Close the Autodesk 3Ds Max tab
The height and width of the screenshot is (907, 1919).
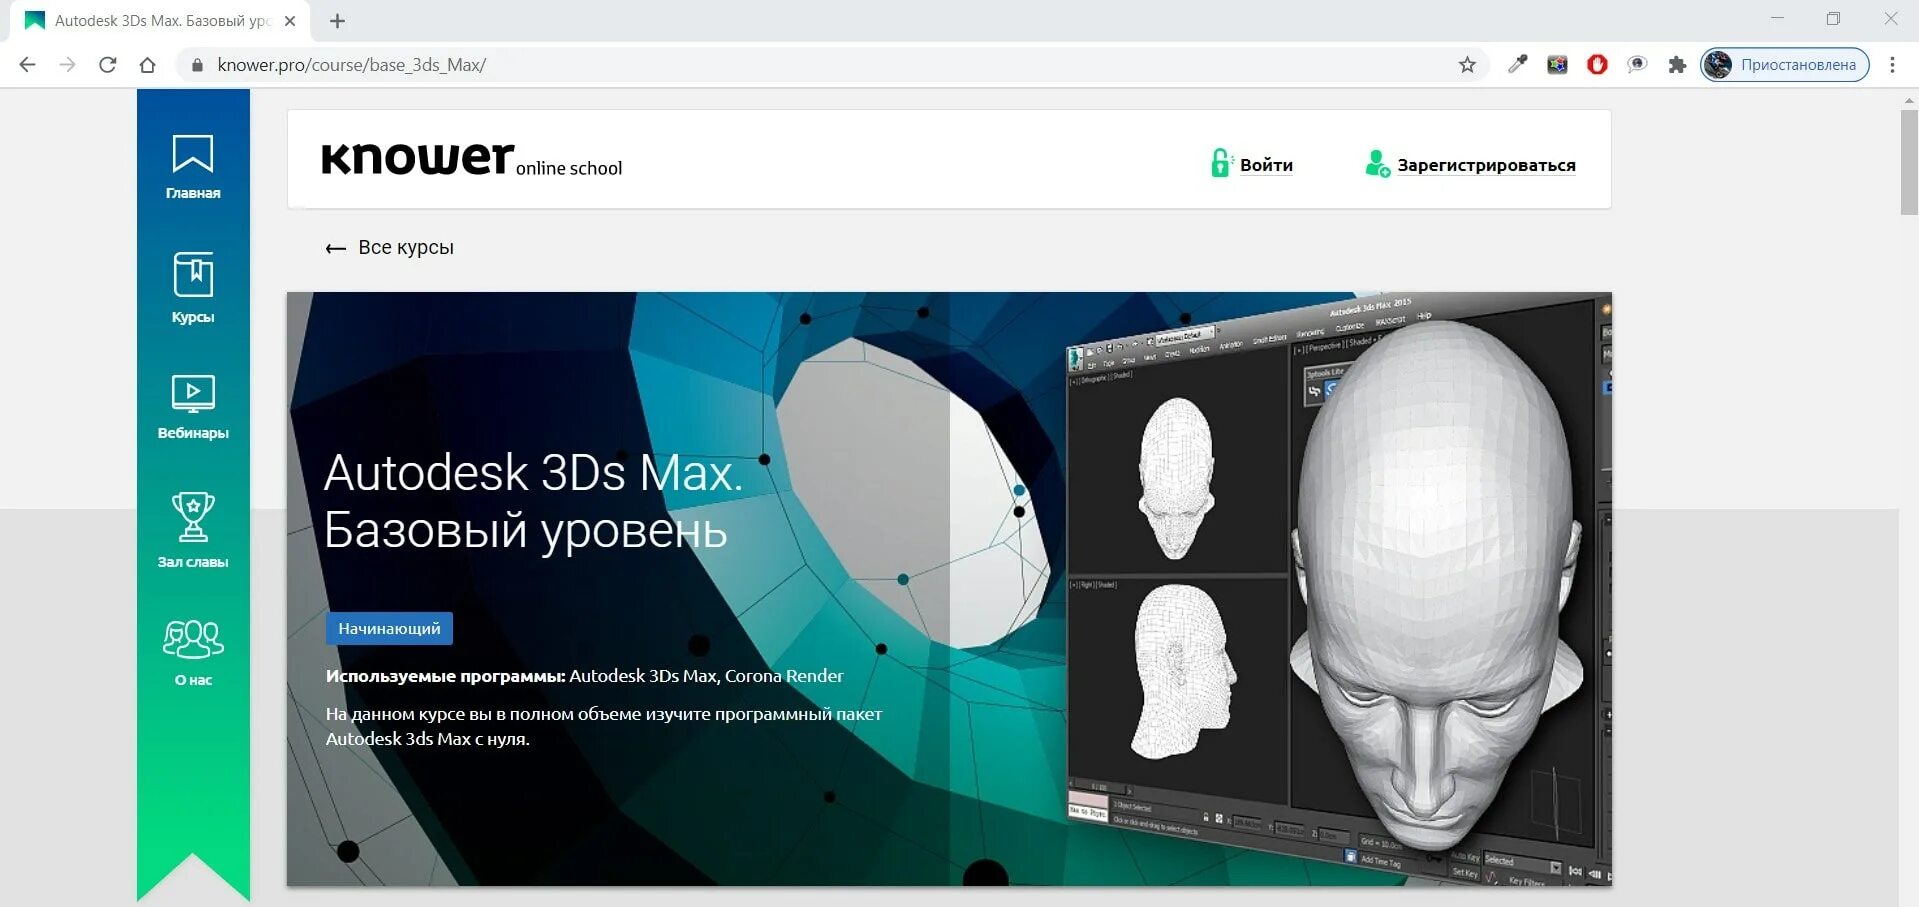tap(290, 20)
